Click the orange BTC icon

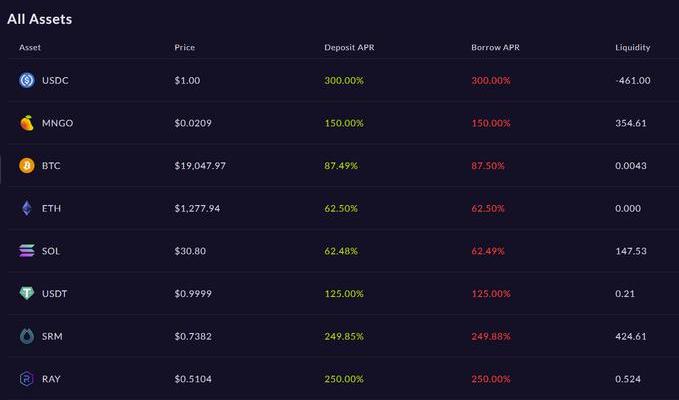coord(27,165)
